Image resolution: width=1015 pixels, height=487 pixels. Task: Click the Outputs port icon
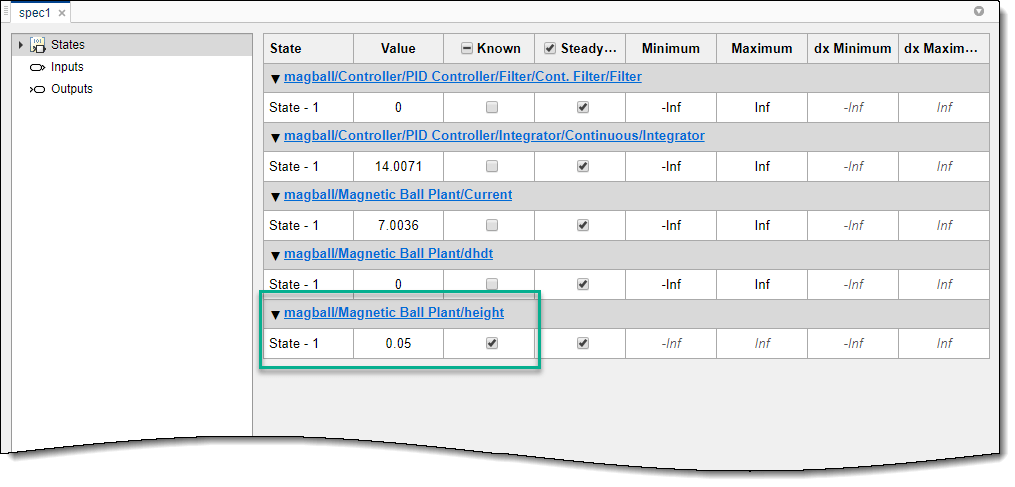pos(38,89)
